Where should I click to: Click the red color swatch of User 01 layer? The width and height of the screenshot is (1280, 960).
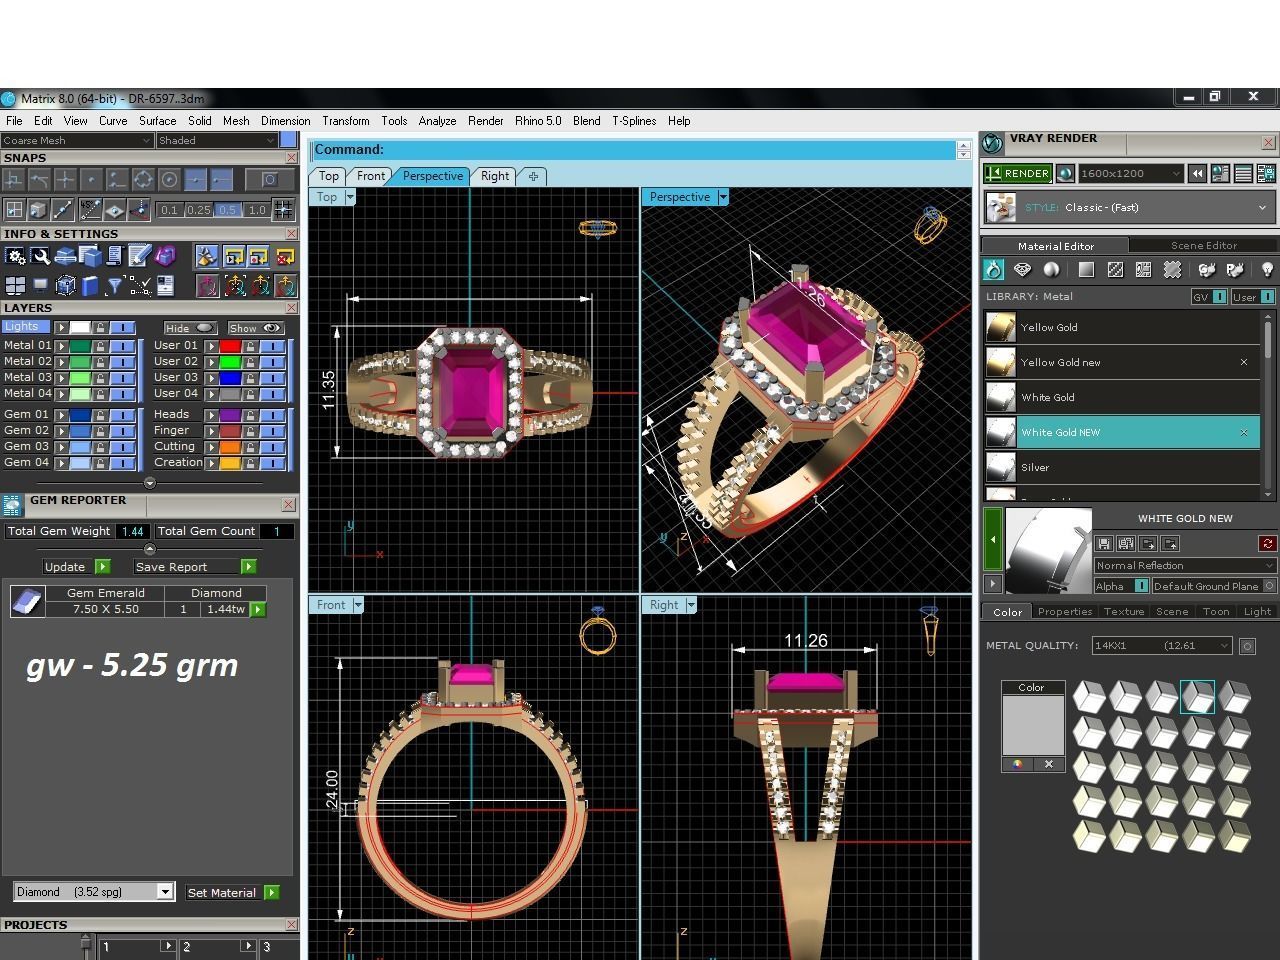[x=230, y=346]
